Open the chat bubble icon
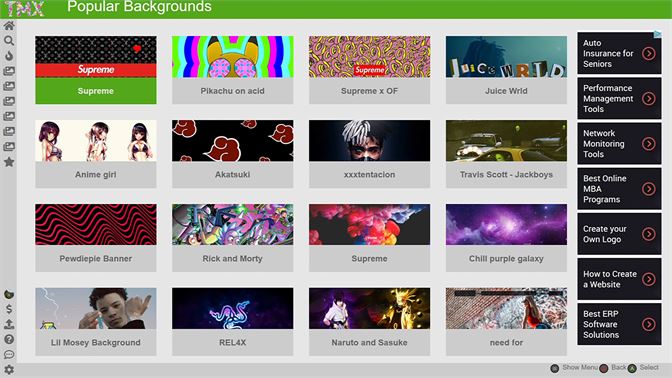This screenshot has width=672, height=378. (x=9, y=354)
